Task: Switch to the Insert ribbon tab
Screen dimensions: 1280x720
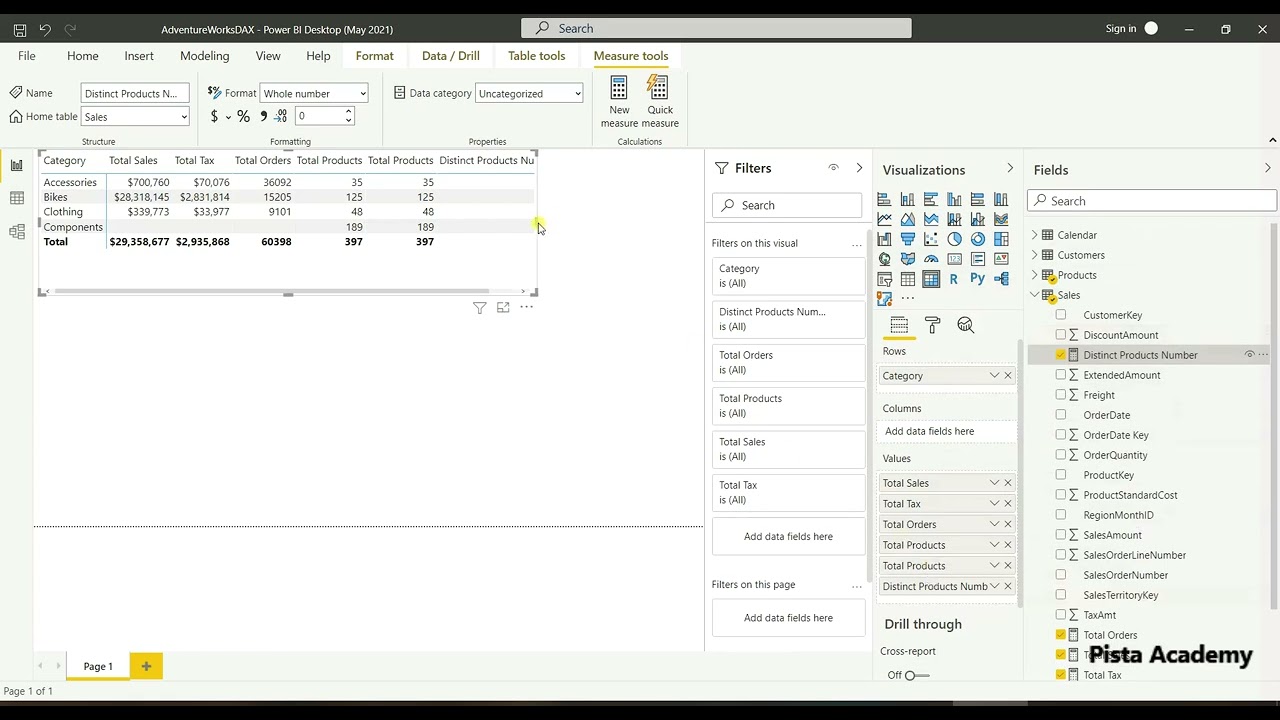Action: click(139, 56)
